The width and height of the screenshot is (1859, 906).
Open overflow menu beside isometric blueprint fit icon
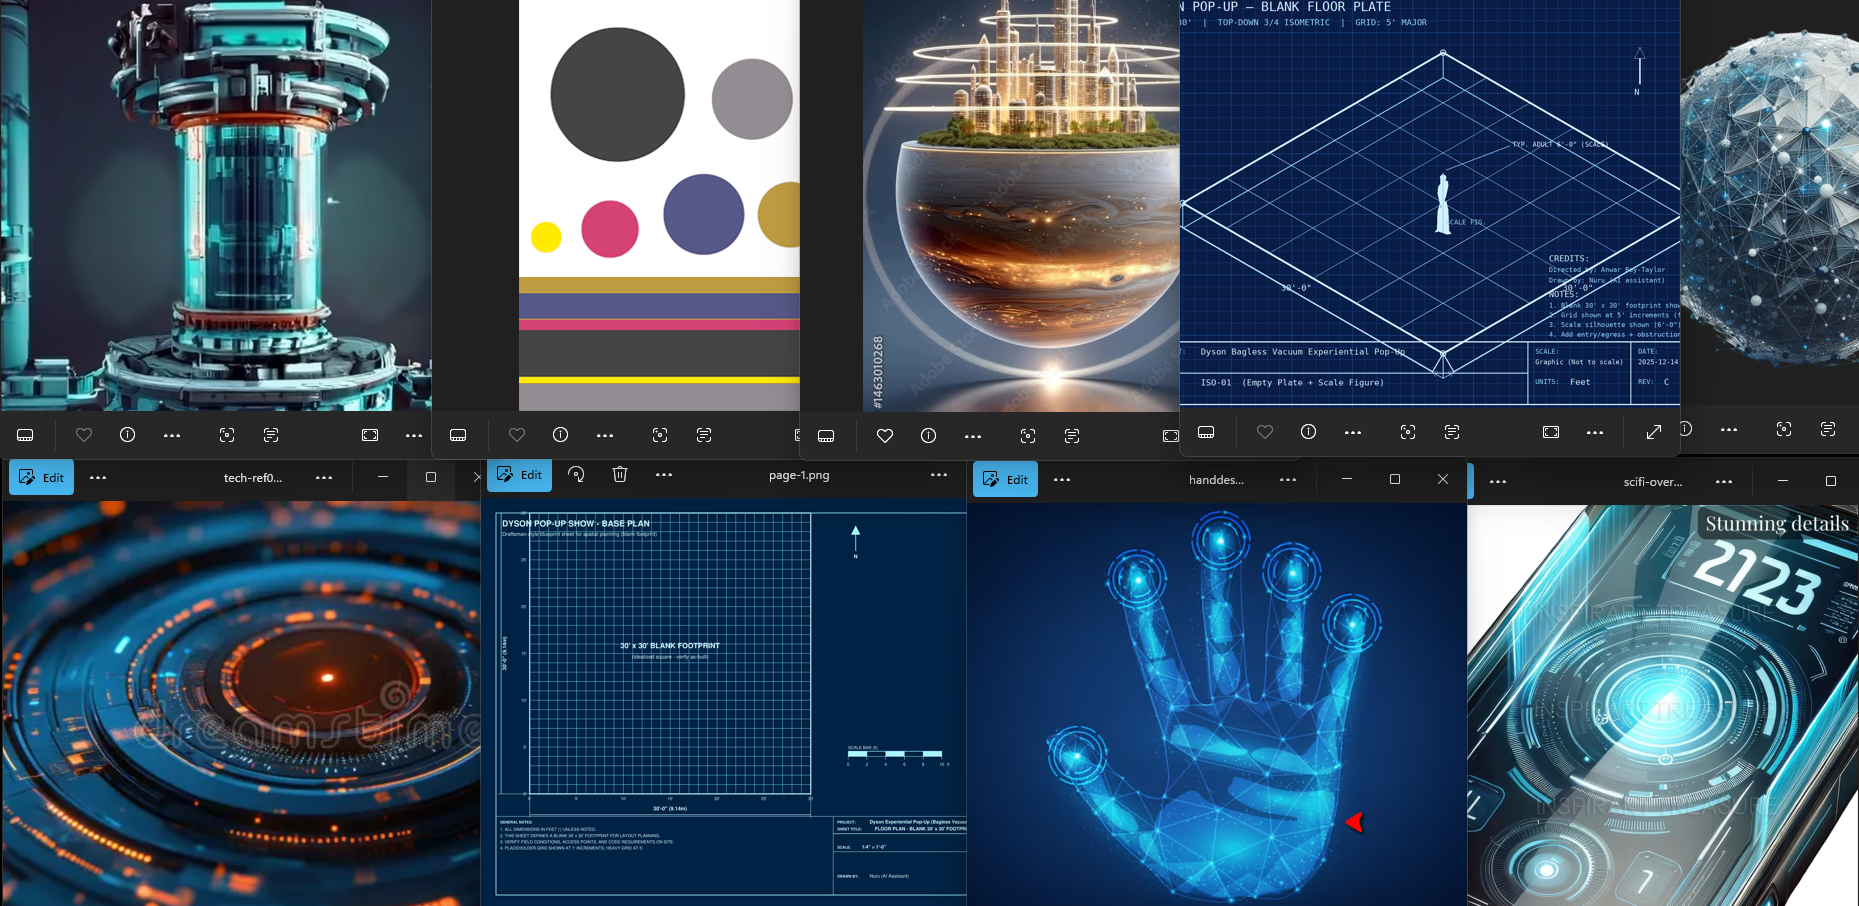point(1595,432)
